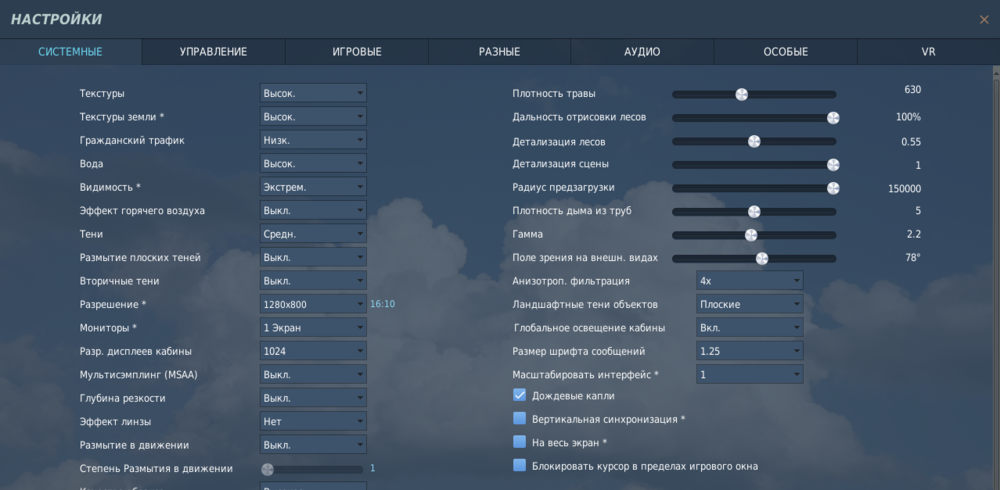Click the 150000 preload radius value
1000x490 pixels.
click(904, 189)
